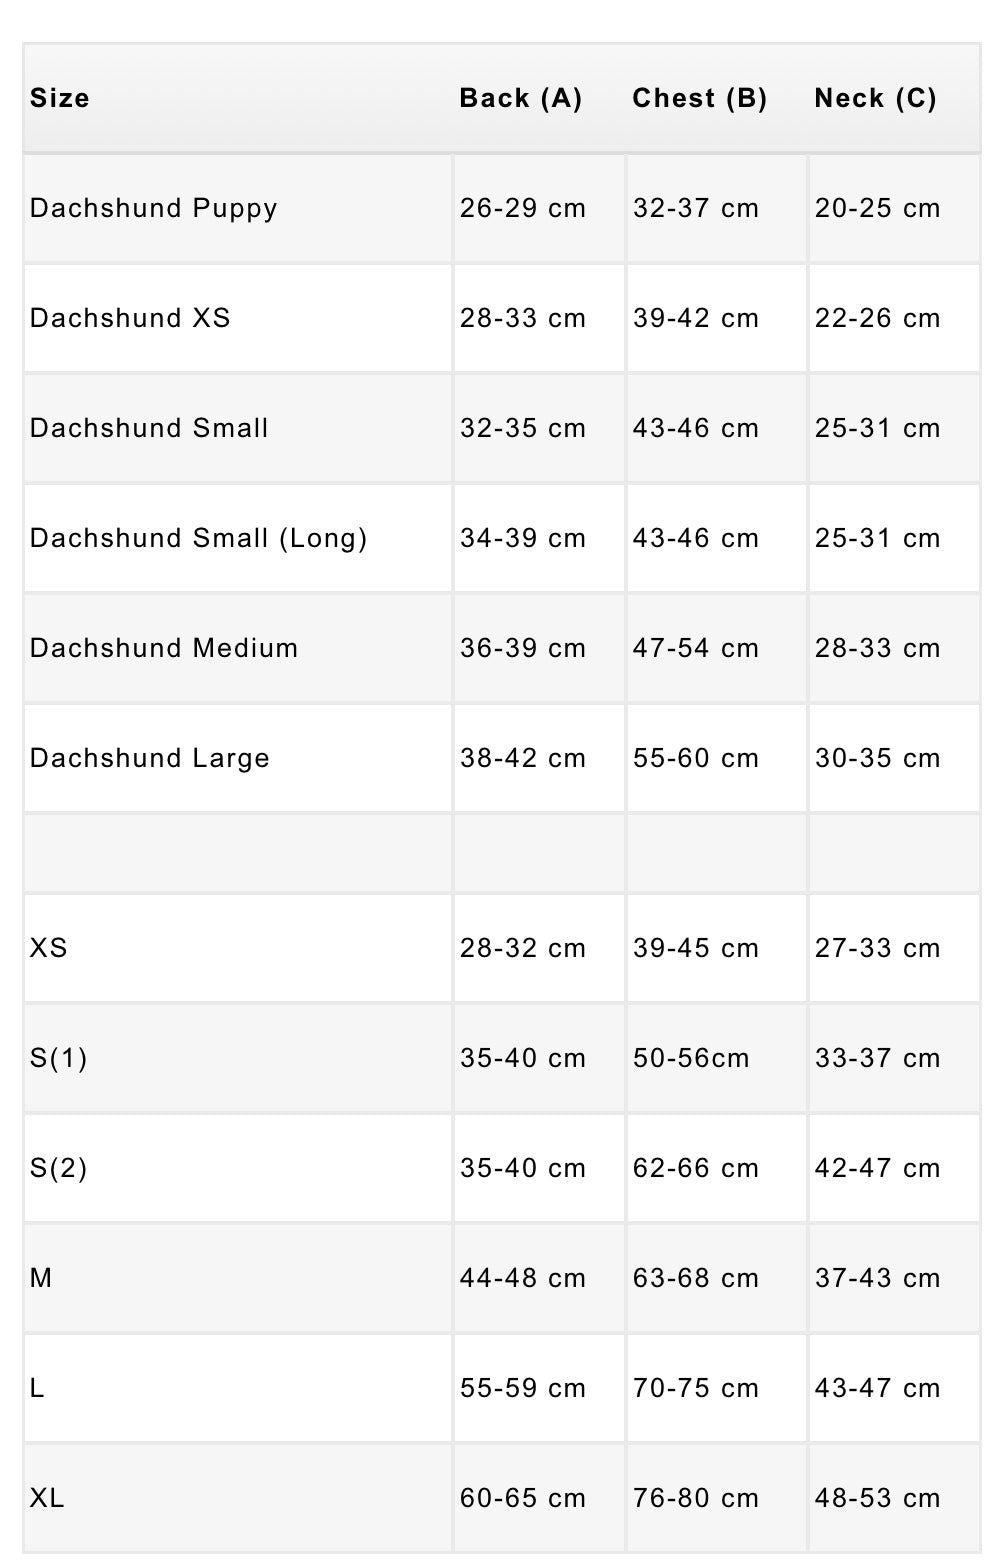Click the Size column header
1007x1564 pixels.
click(x=60, y=98)
